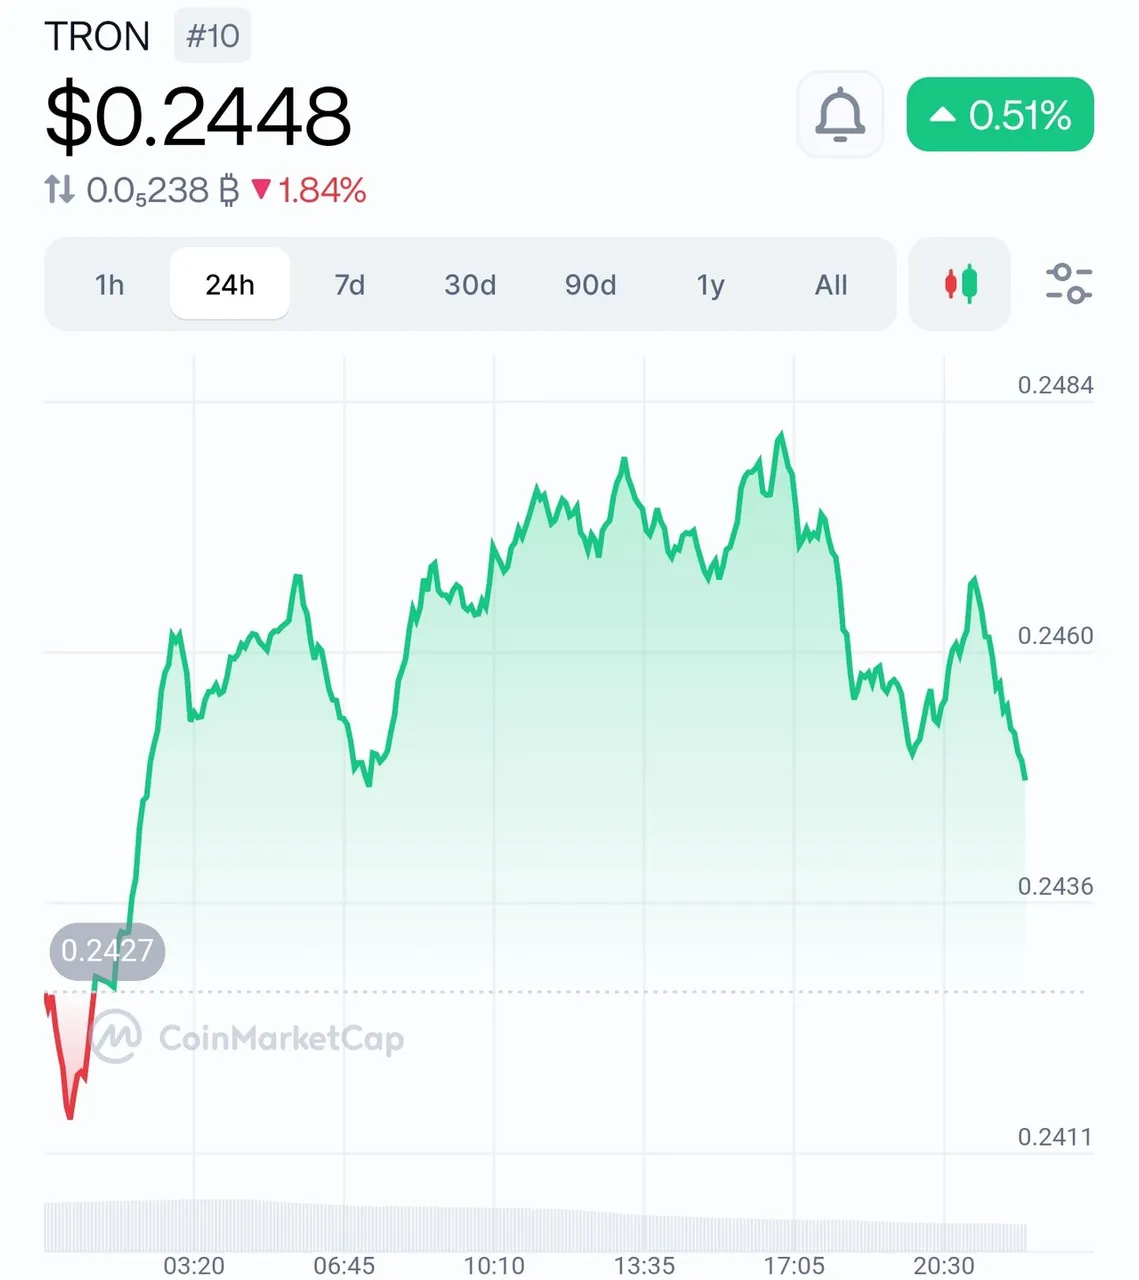Choose the 30d range
1139x1280 pixels.
click(x=470, y=285)
